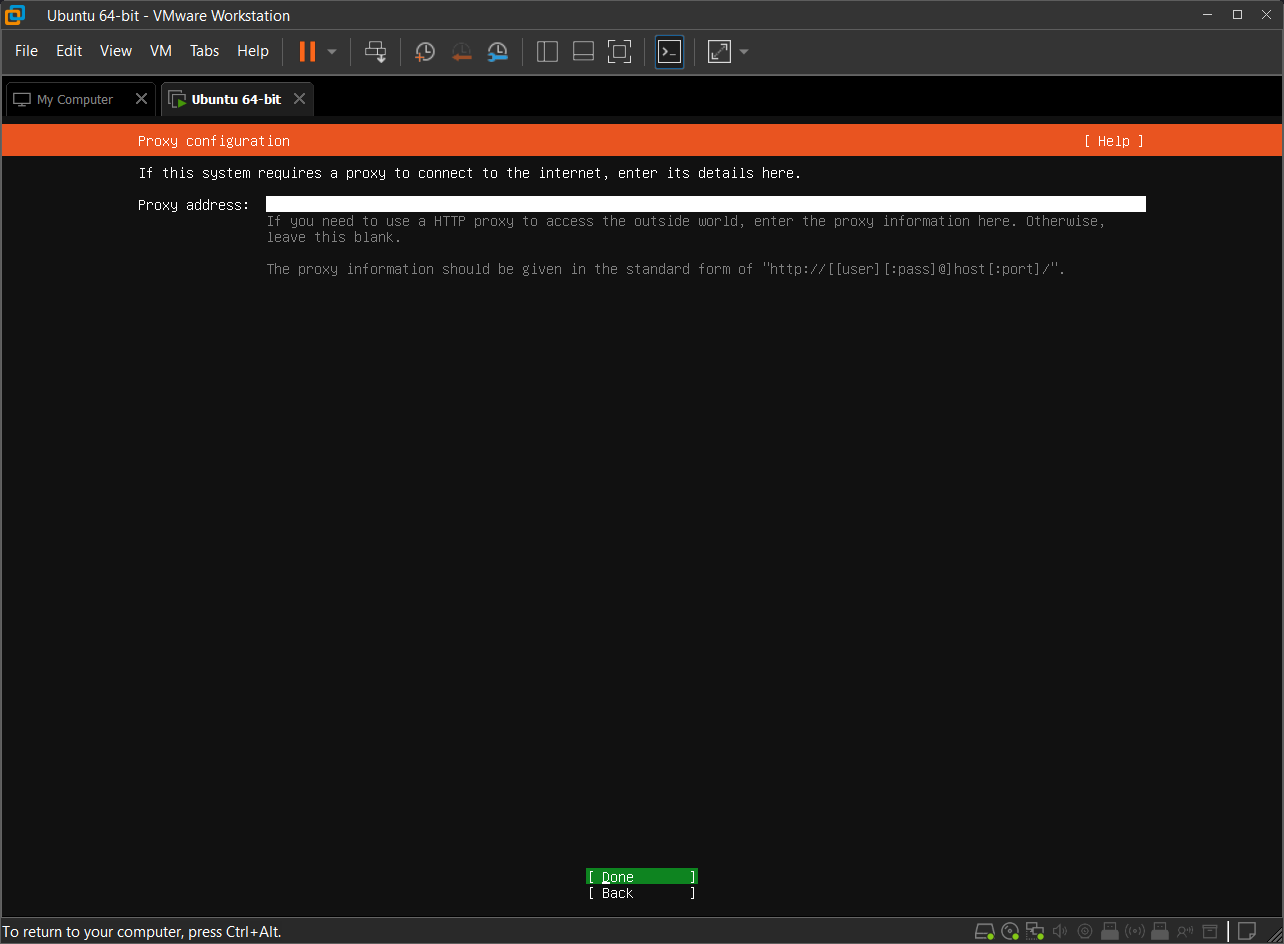Click Send Ctrl+Alt+Del toolbar icon
The height and width of the screenshot is (944, 1284).
click(x=375, y=51)
